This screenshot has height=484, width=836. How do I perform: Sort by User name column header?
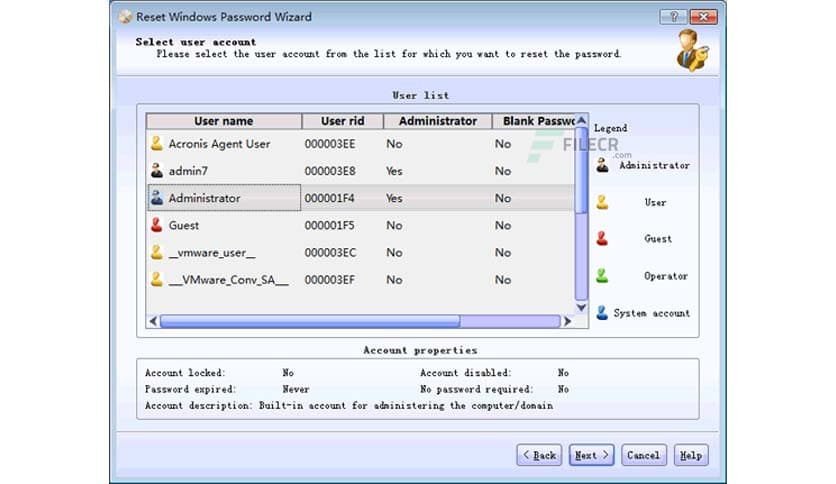(x=224, y=121)
